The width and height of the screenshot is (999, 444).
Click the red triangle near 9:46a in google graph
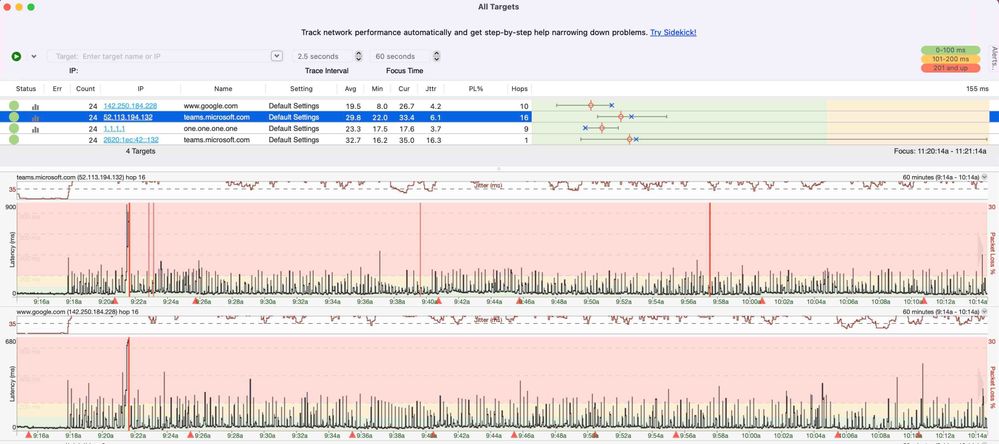(514, 434)
